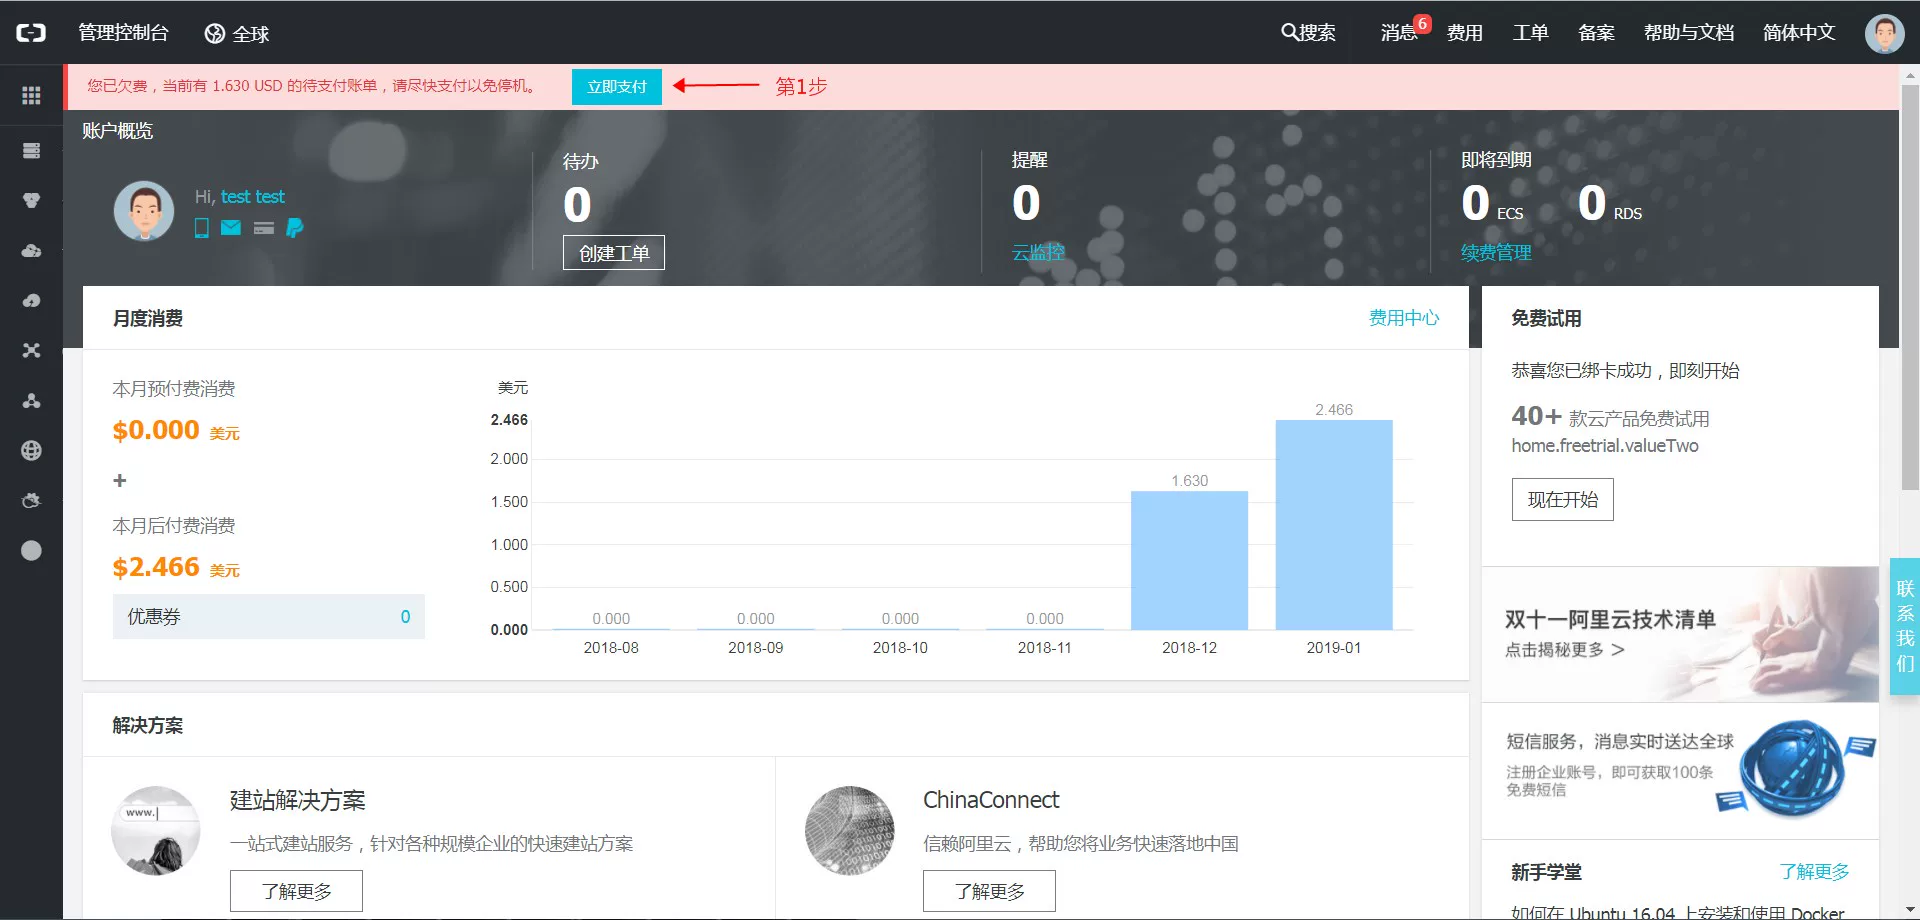
Task: Open the product grid menu in sidebar
Action: pos(31,95)
